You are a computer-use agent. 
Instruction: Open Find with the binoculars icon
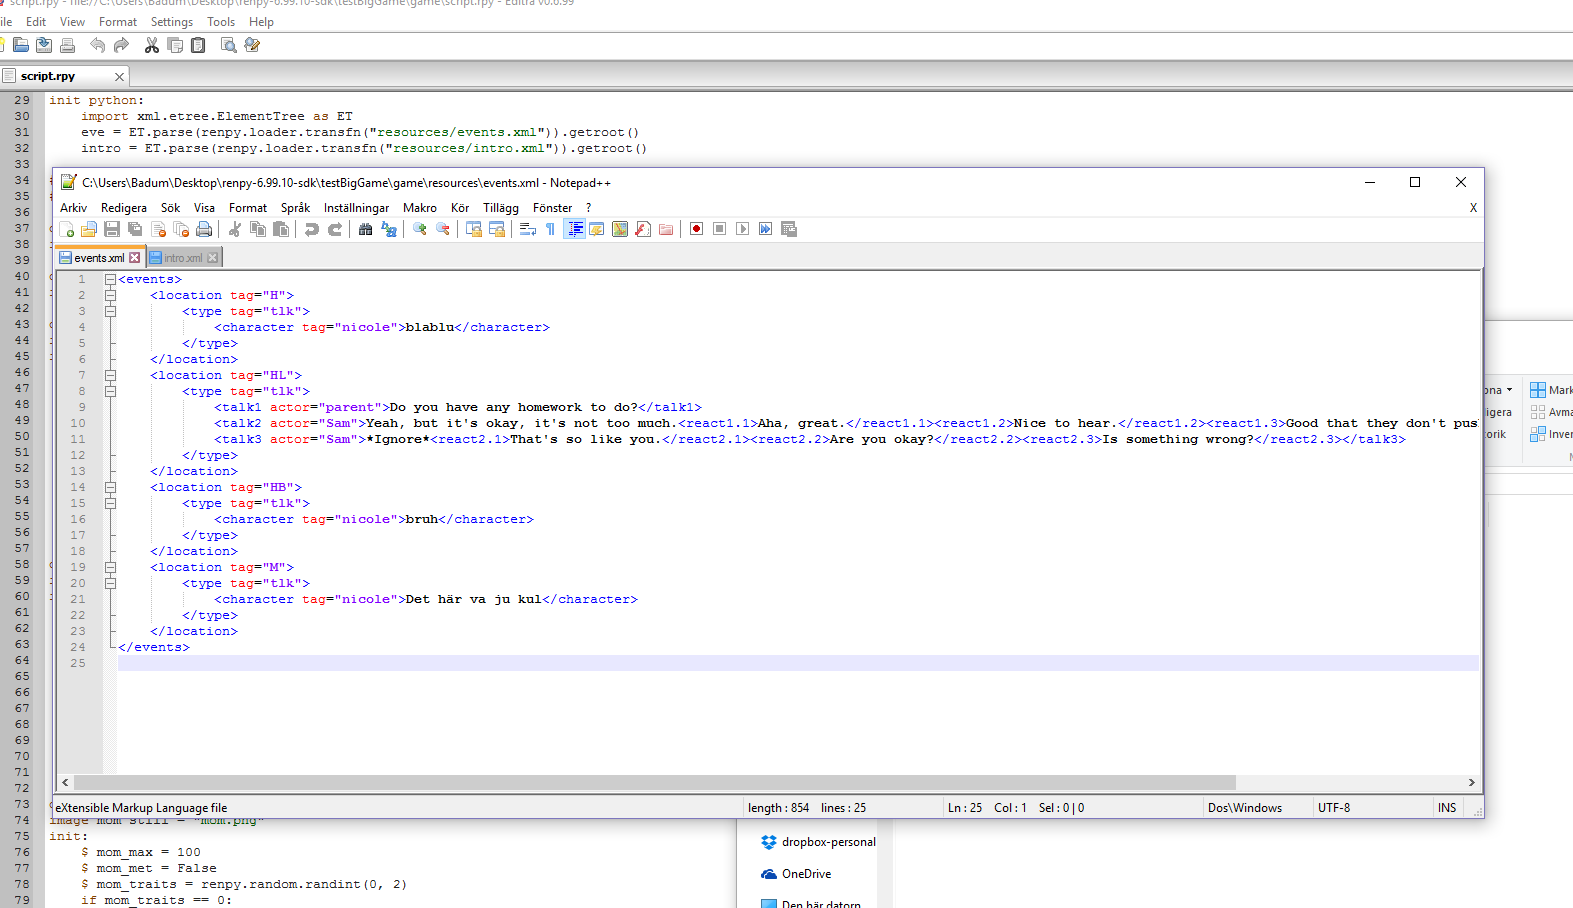[366, 229]
